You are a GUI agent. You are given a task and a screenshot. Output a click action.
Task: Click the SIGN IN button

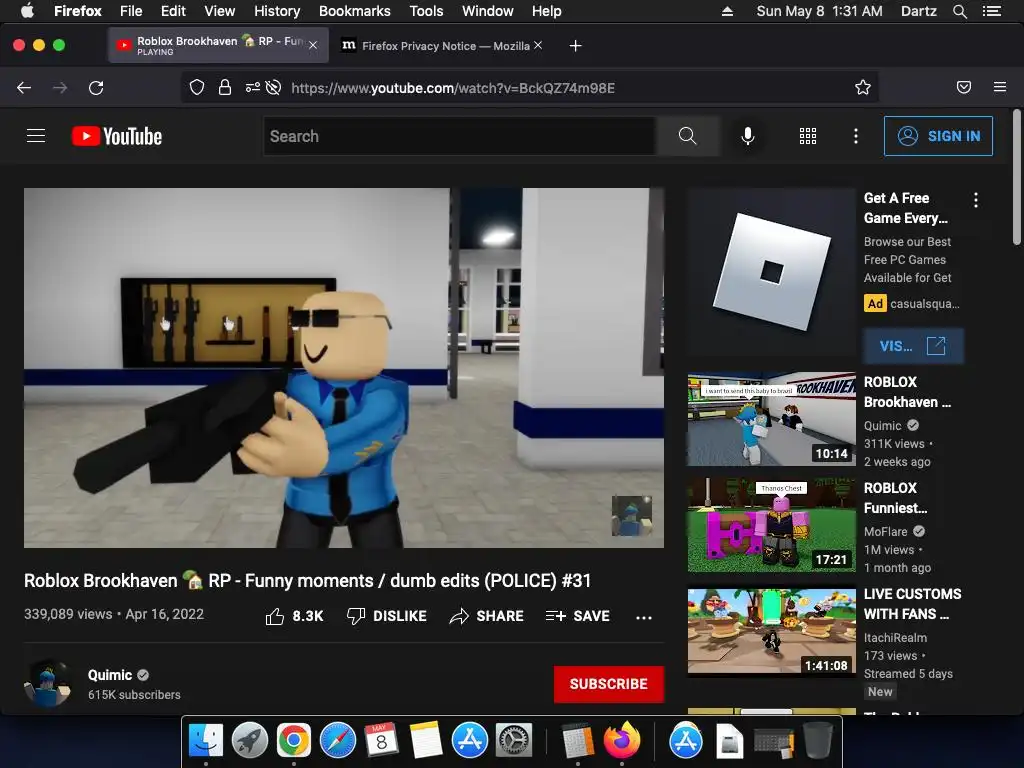938,136
